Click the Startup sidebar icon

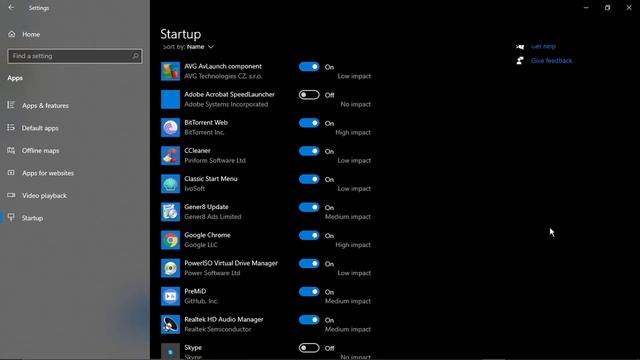(x=11, y=218)
